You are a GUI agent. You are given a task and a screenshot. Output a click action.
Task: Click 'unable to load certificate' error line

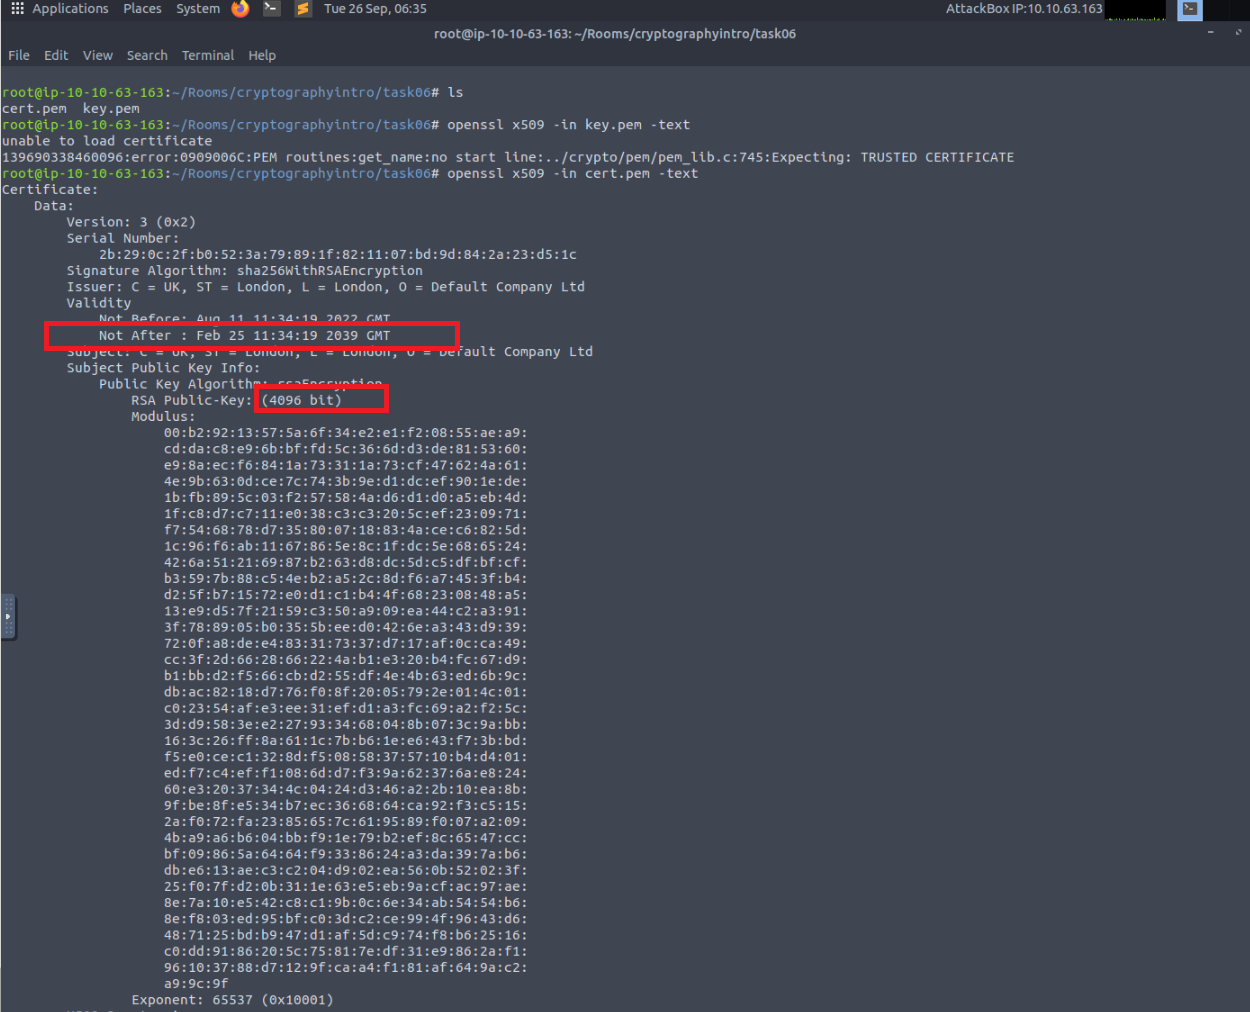107,141
